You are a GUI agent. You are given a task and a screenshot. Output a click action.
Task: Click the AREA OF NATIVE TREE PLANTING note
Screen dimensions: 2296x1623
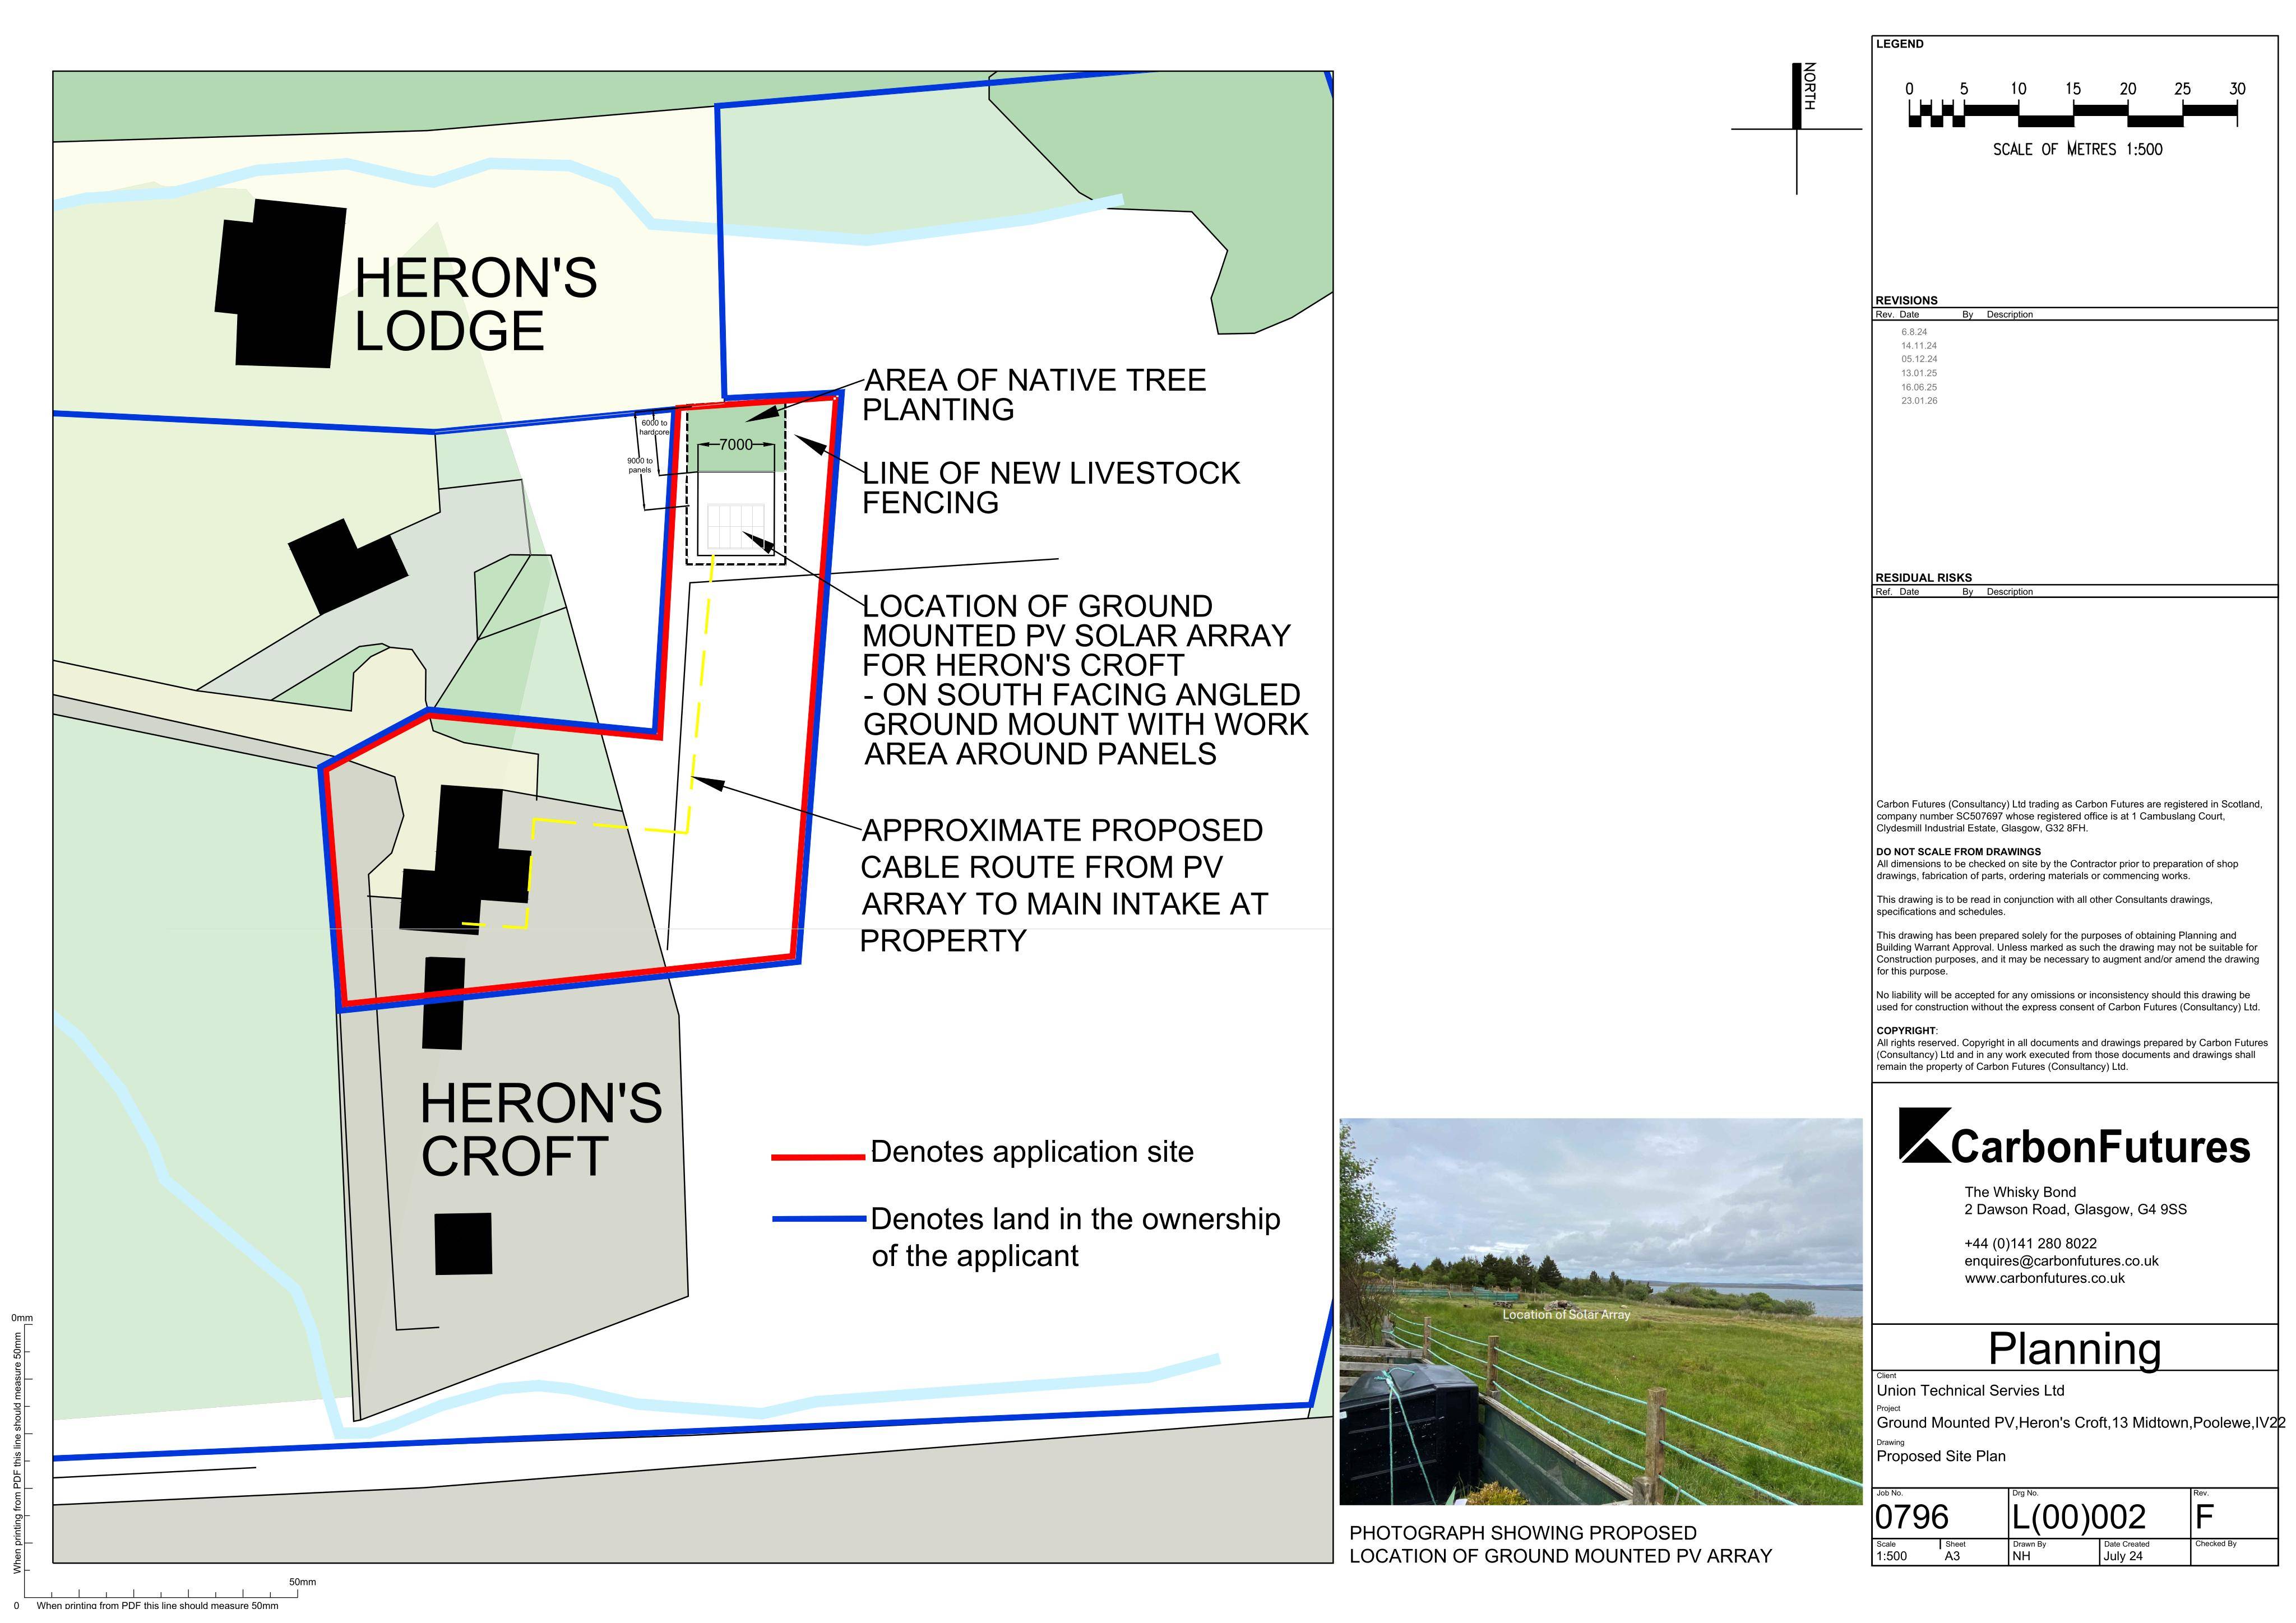pos(1035,394)
